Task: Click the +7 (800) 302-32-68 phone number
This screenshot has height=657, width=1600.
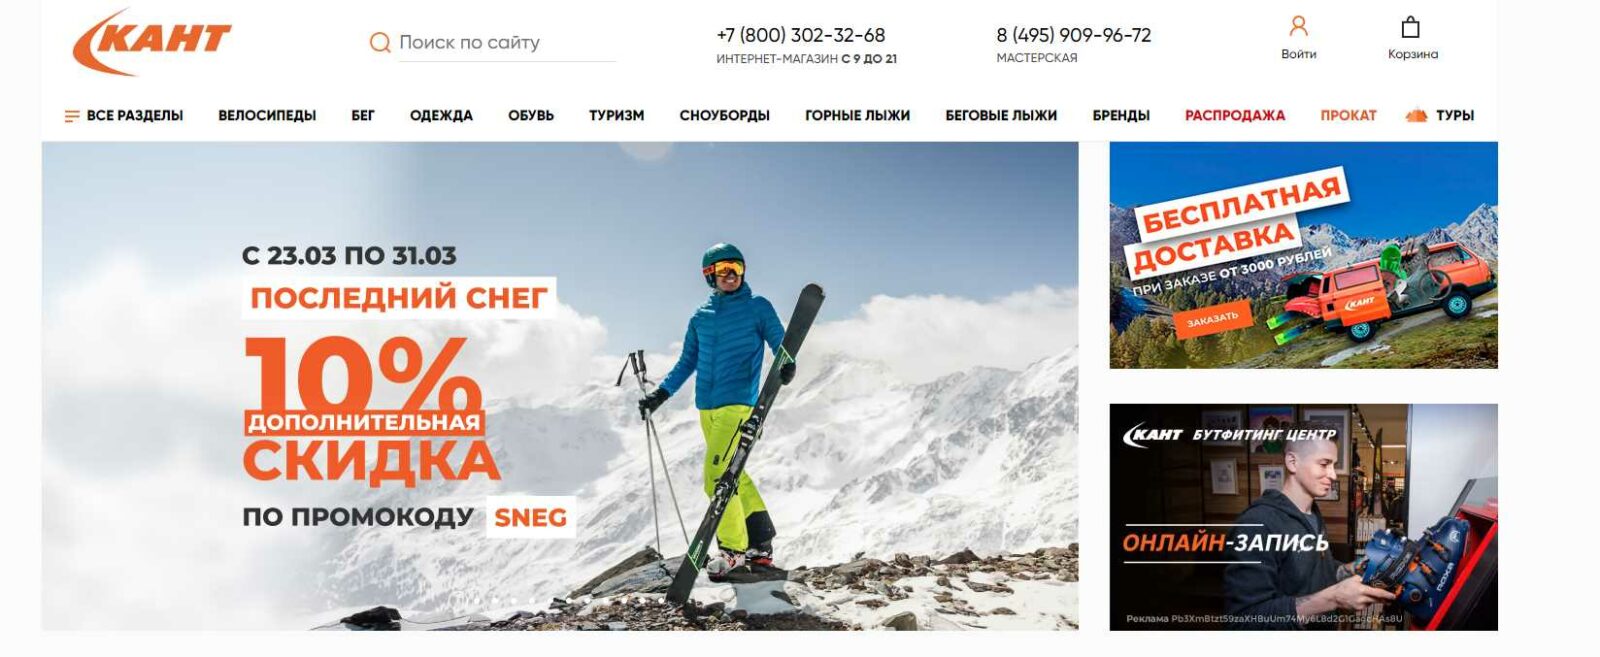Action: [800, 35]
